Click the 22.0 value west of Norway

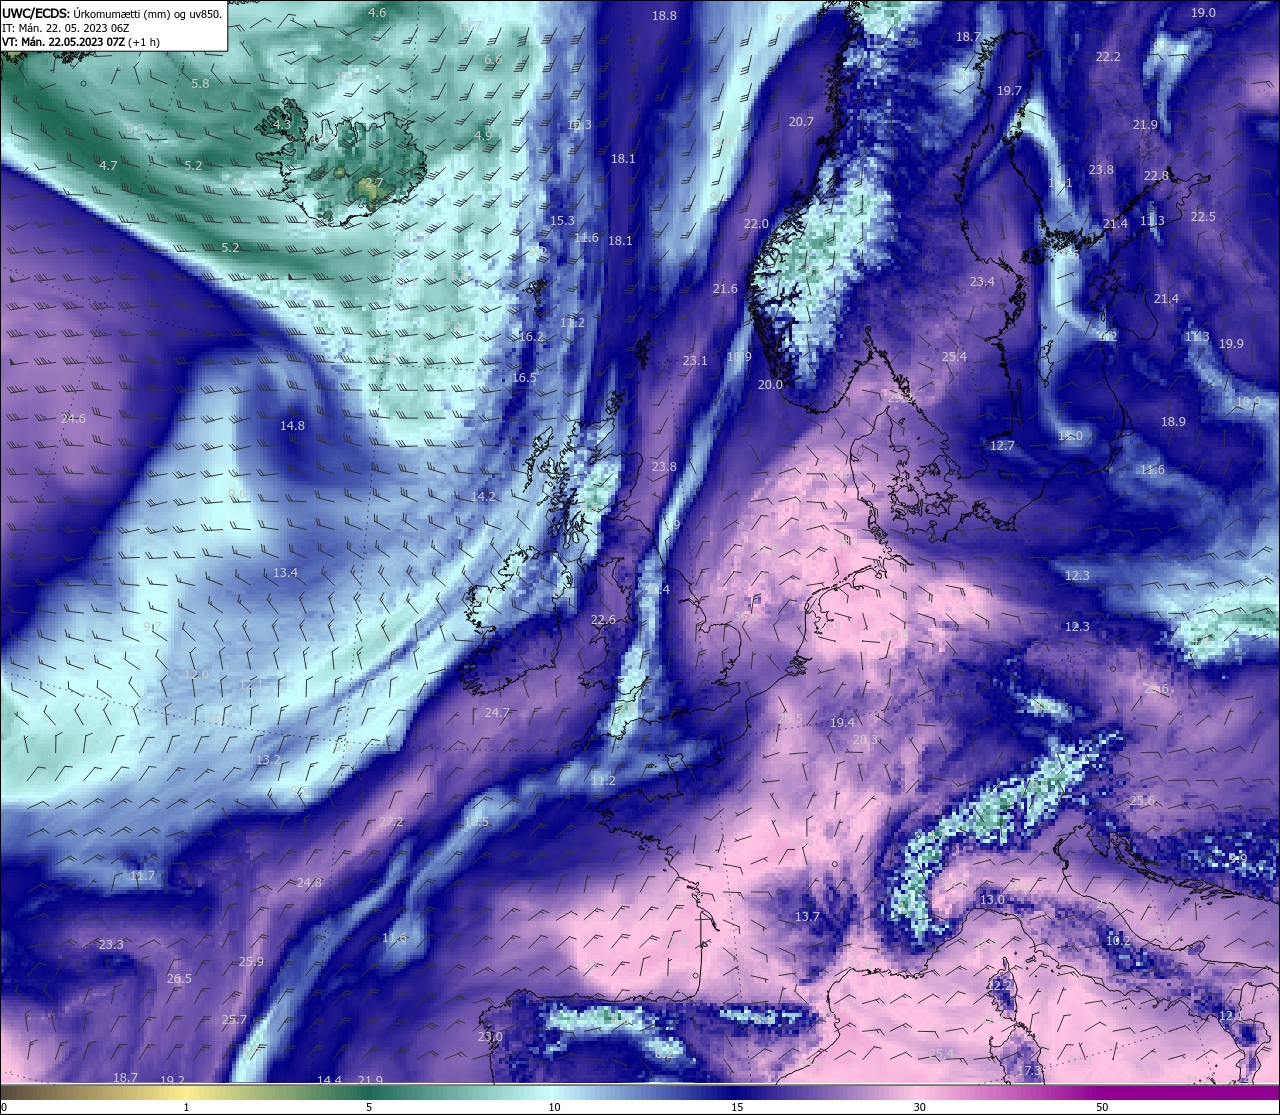point(756,224)
